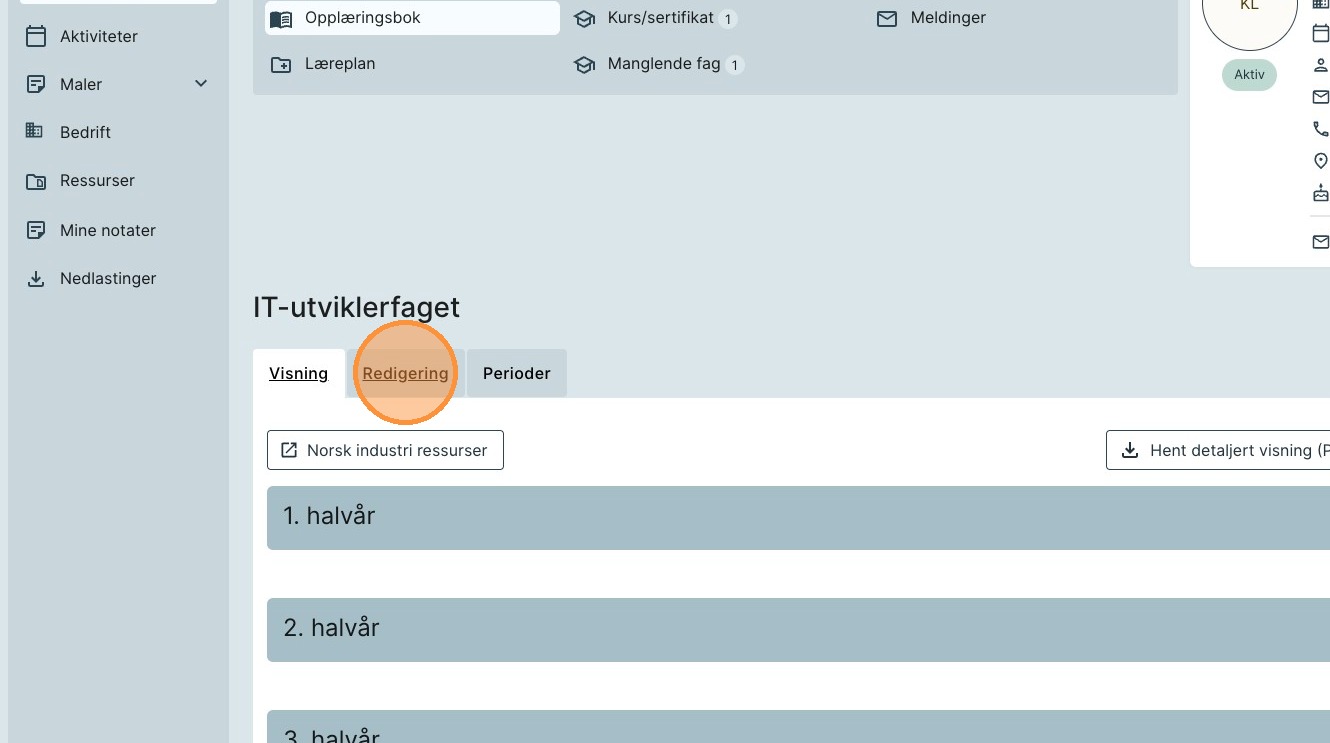The width and height of the screenshot is (1330, 743).
Task: Open the Perioder tab
Action: (516, 373)
